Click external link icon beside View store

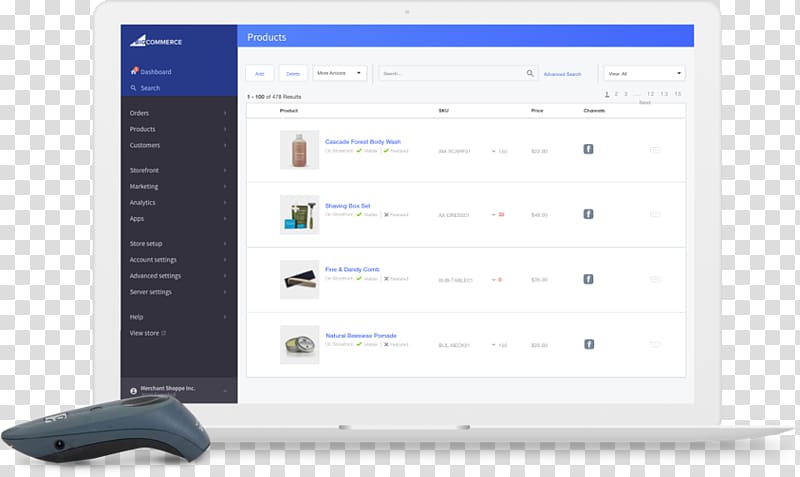coord(164,333)
